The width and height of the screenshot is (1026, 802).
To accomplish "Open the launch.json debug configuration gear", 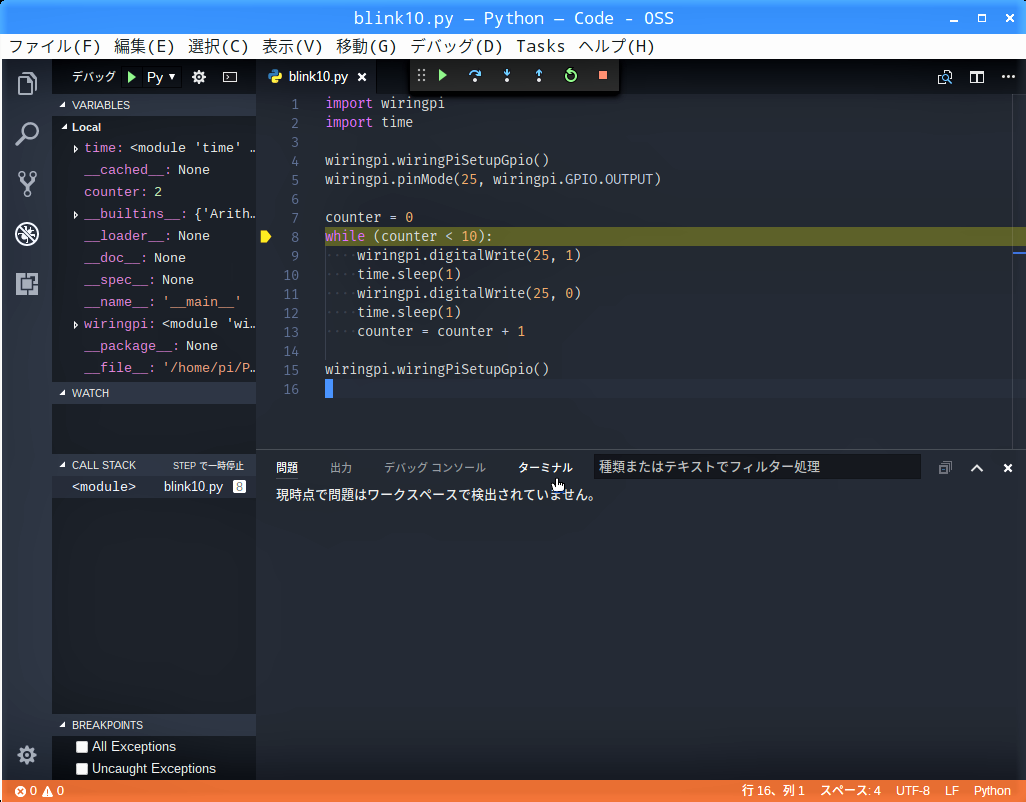I will click(x=199, y=77).
